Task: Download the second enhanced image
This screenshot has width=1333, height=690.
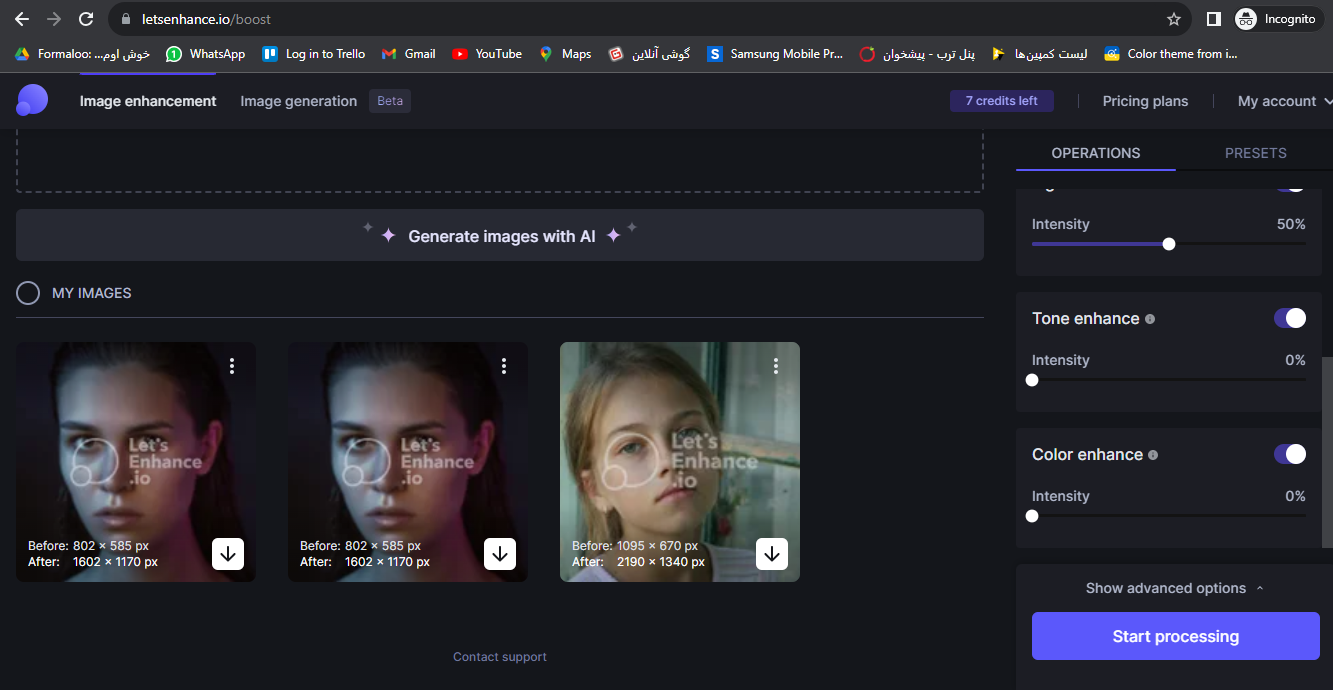Action: tap(500, 554)
